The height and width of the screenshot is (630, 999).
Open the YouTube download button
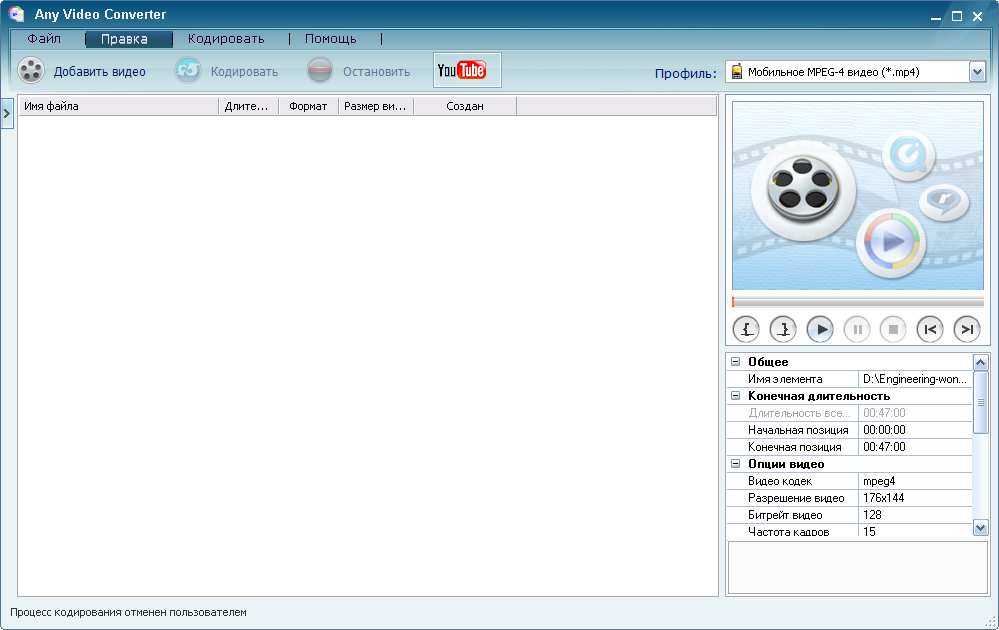[467, 70]
